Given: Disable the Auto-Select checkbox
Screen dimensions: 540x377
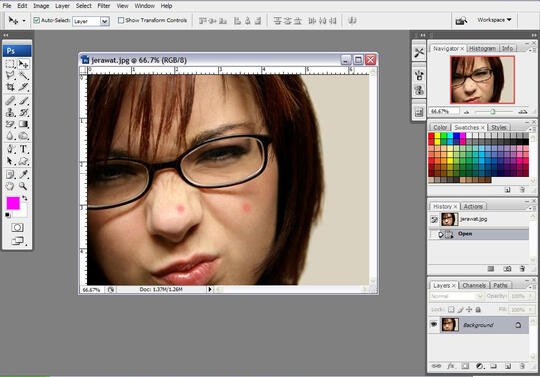Looking at the screenshot, I should coord(37,20).
